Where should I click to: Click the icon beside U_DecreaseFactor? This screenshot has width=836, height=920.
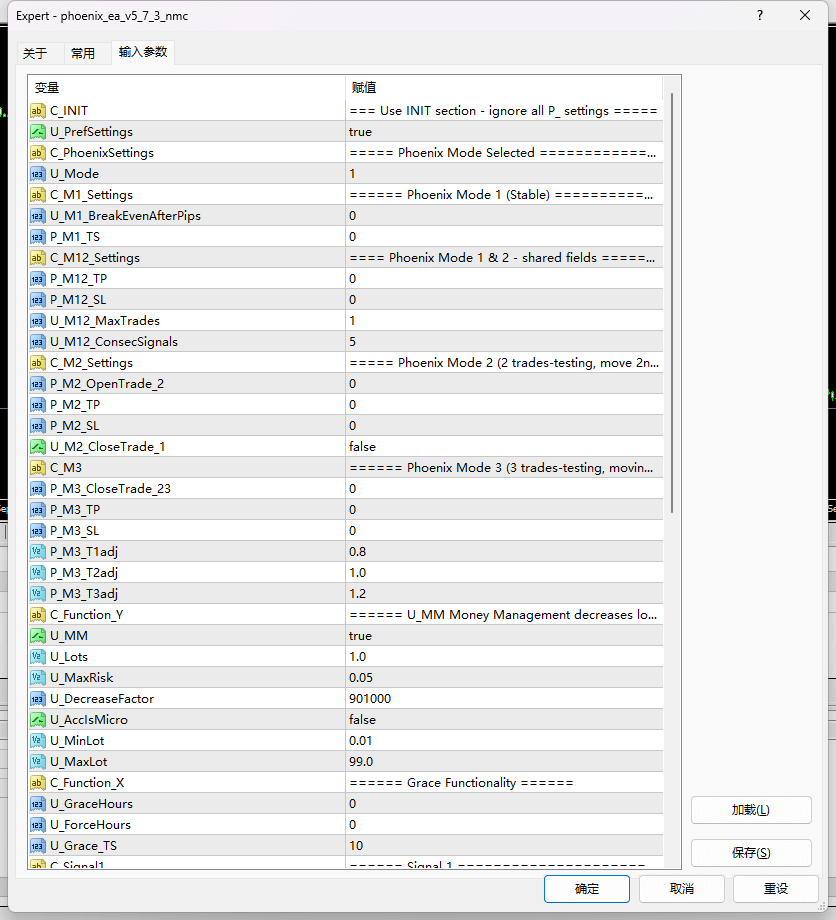(38, 699)
